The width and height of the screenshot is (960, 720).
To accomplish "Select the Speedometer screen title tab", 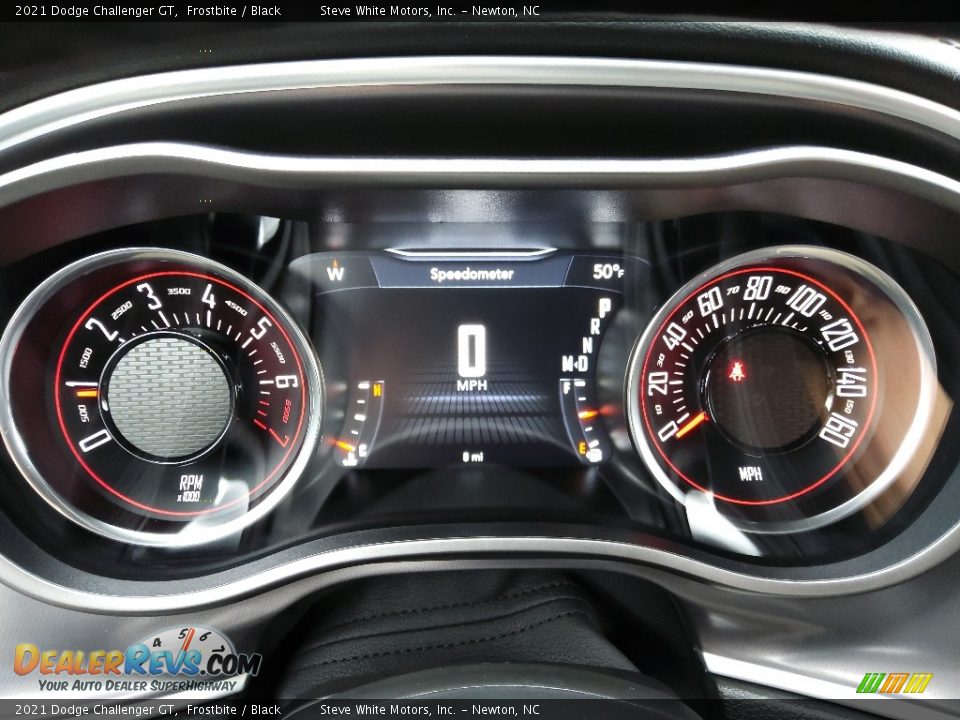I will tap(471, 274).
